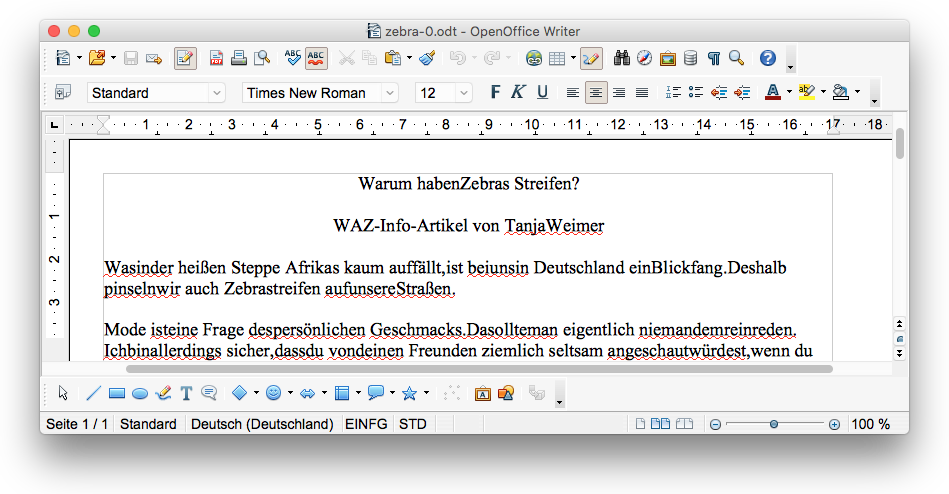Open OpenOffice Help icon
This screenshot has width=949, height=494.
pyautogui.click(x=767, y=58)
